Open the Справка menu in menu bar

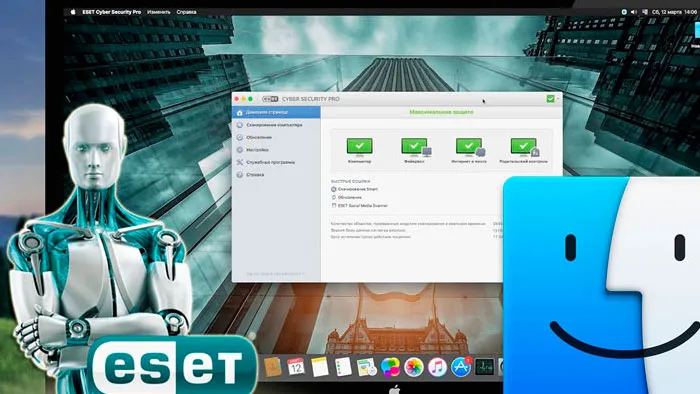tap(186, 12)
